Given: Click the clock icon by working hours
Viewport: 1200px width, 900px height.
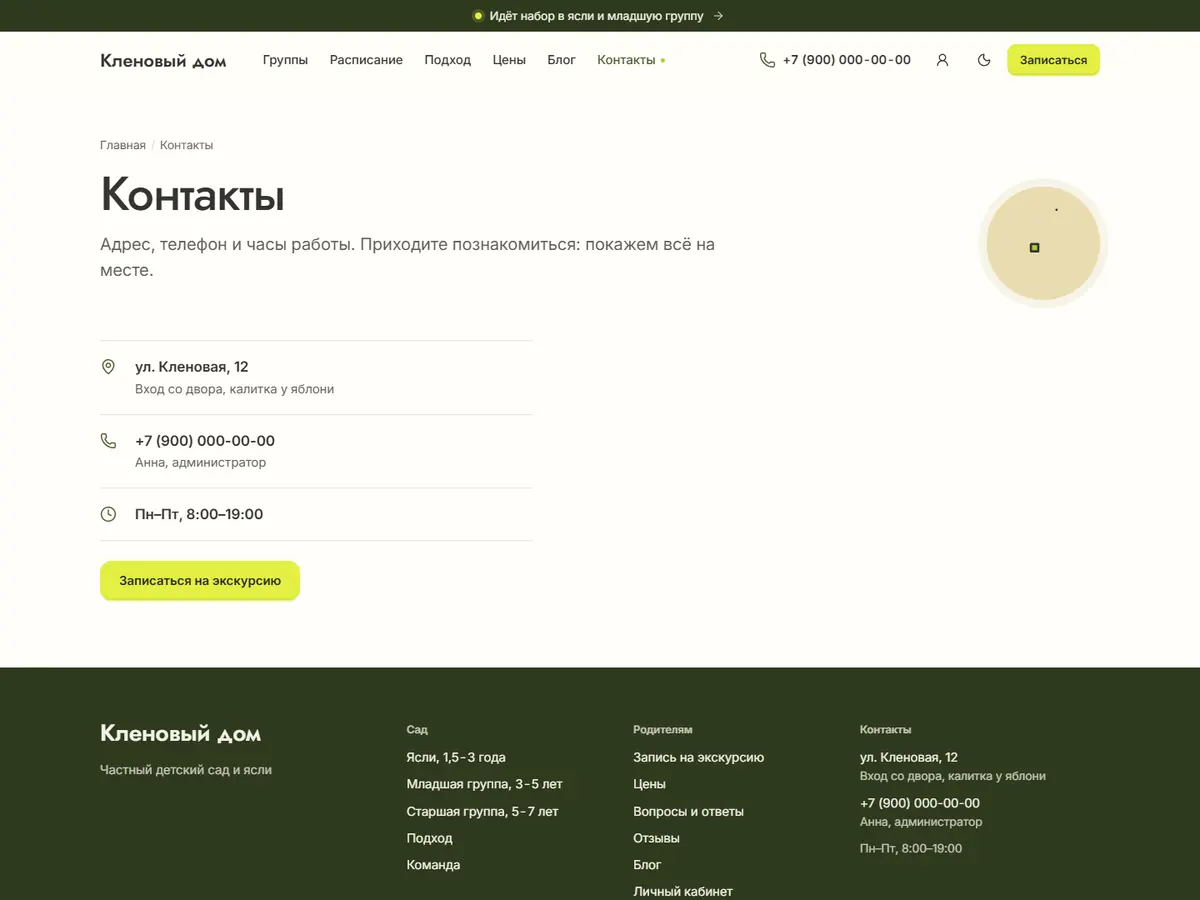Looking at the screenshot, I should click(x=108, y=514).
